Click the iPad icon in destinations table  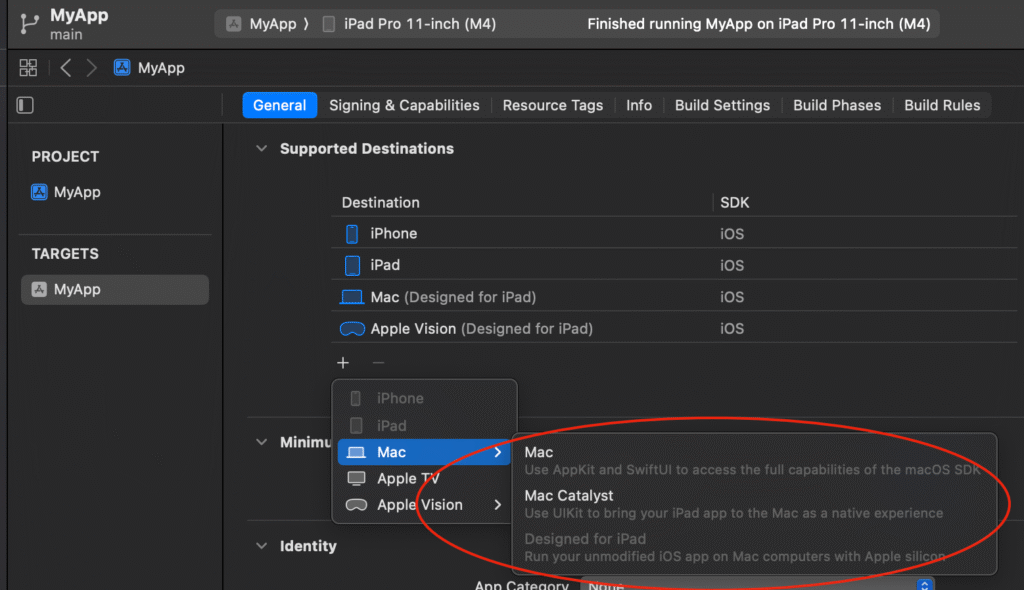click(352, 265)
